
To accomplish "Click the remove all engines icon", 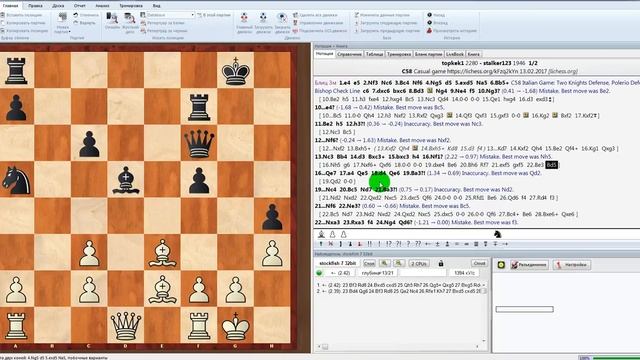I will [295, 15].
